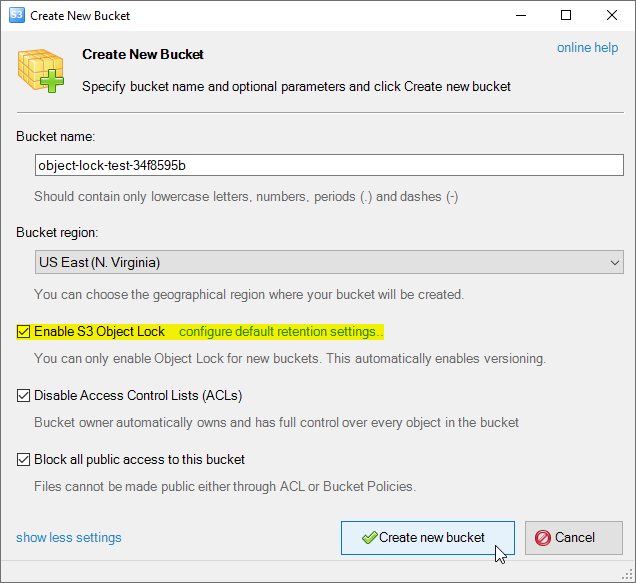Click show less settings link

(x=69, y=537)
